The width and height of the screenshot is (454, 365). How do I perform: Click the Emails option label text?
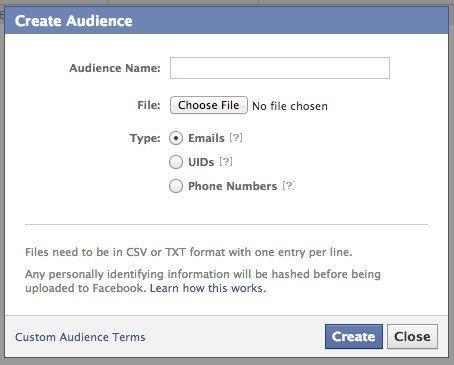pos(206,138)
